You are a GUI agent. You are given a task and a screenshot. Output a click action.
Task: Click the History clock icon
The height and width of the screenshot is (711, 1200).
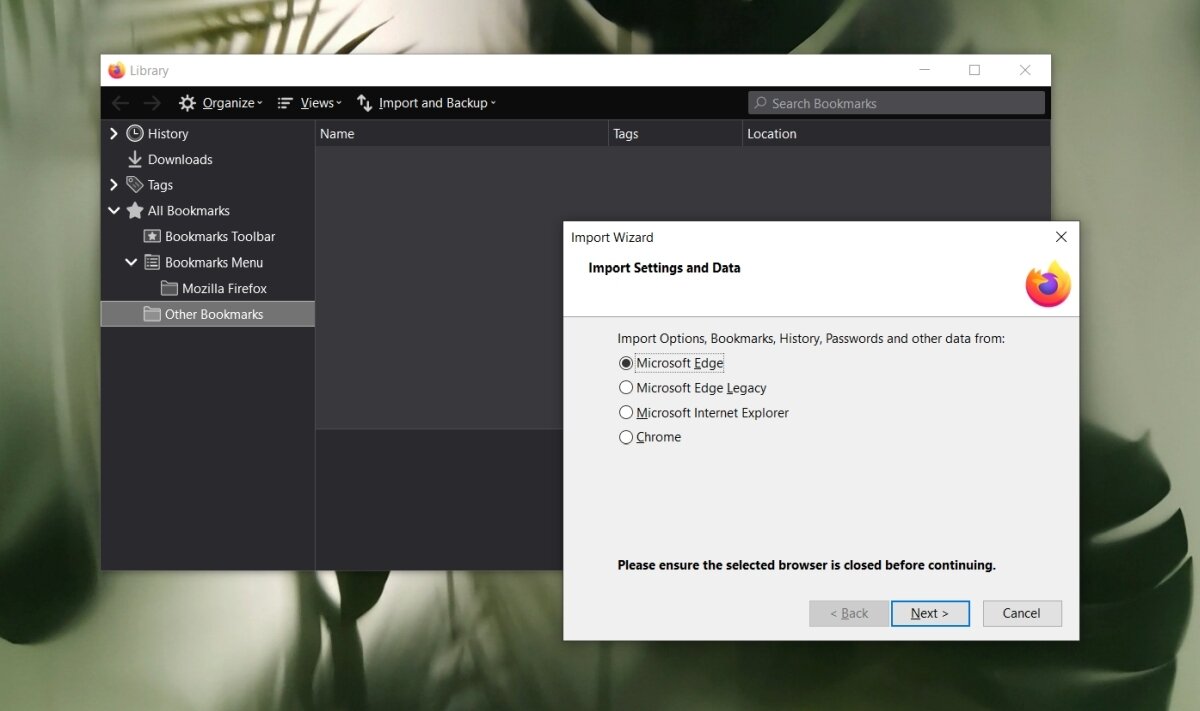(135, 133)
